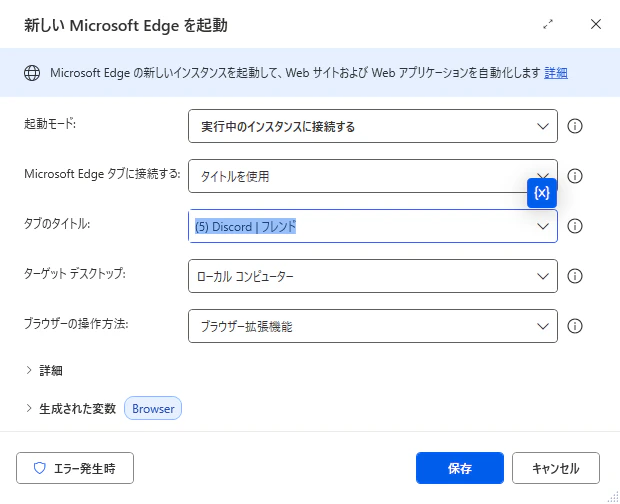Click the キャンセル button
The image size is (620, 504).
click(556, 468)
